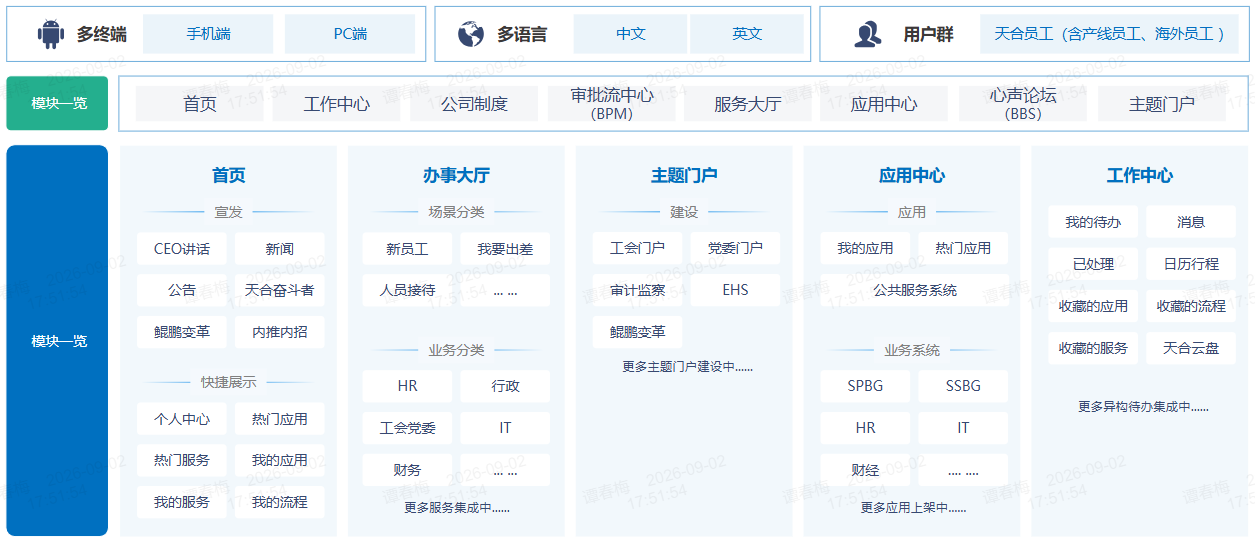
Task: Choose 英文 language
Action: [747, 34]
